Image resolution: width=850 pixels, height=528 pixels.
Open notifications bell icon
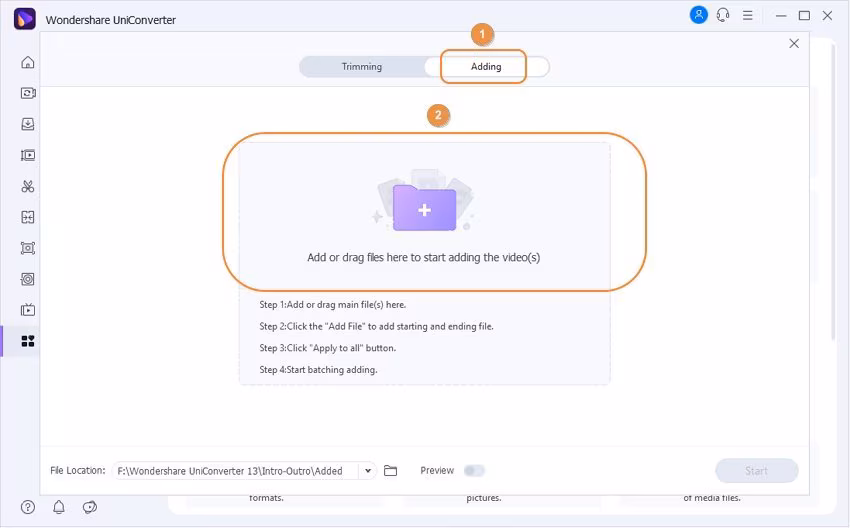click(59, 507)
